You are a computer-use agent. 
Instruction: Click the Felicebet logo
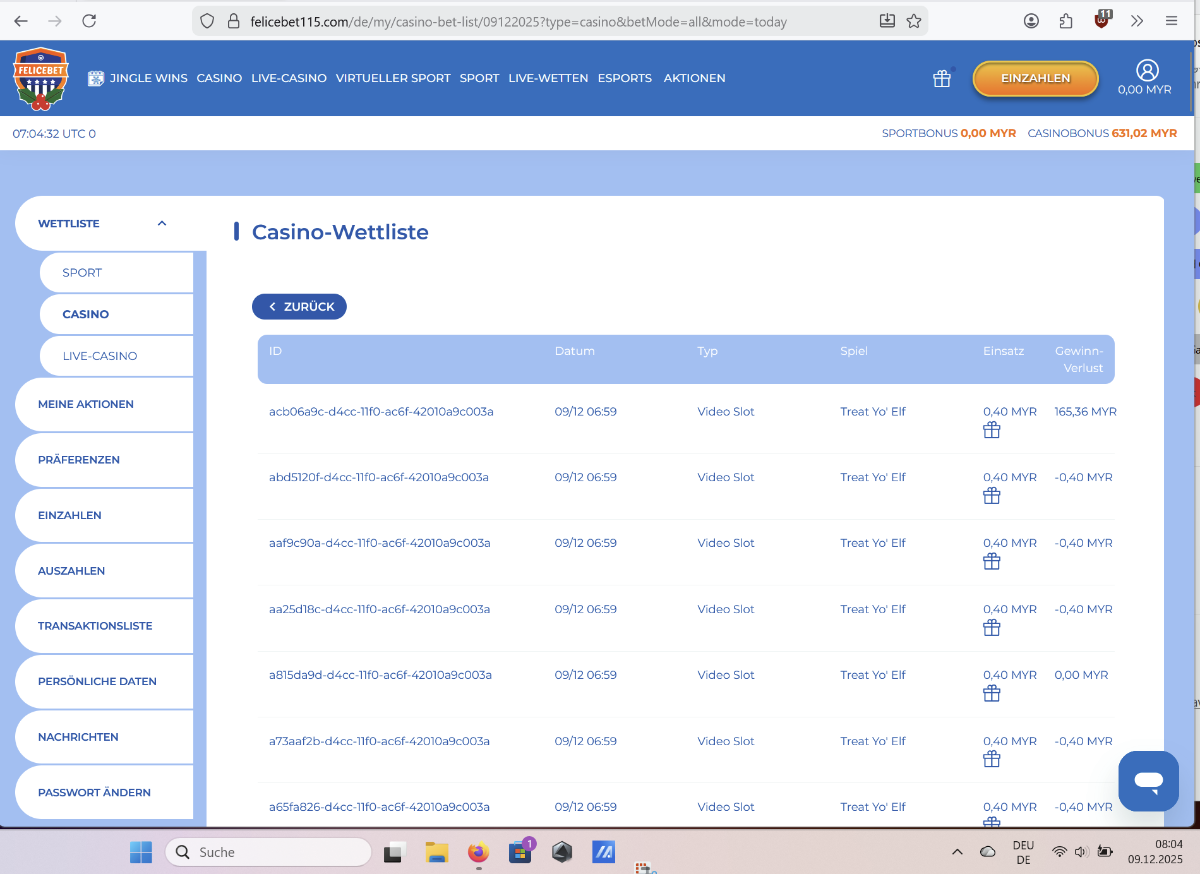coord(40,78)
